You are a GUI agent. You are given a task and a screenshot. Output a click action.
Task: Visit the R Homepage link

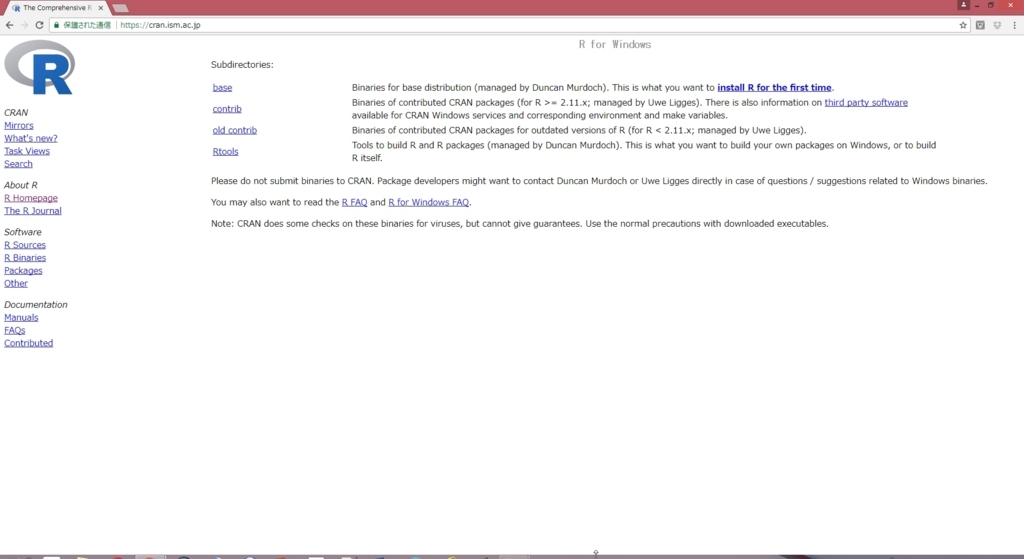coord(31,198)
